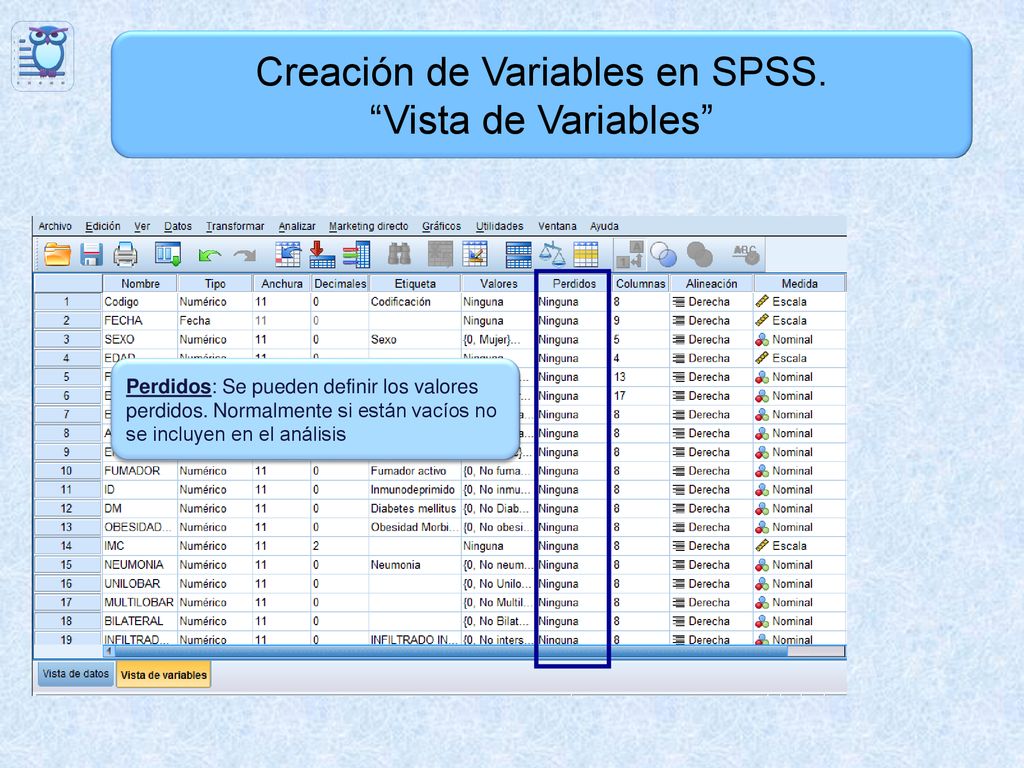Open the Utilidades menu
This screenshot has width=1024, height=768.
(500, 226)
